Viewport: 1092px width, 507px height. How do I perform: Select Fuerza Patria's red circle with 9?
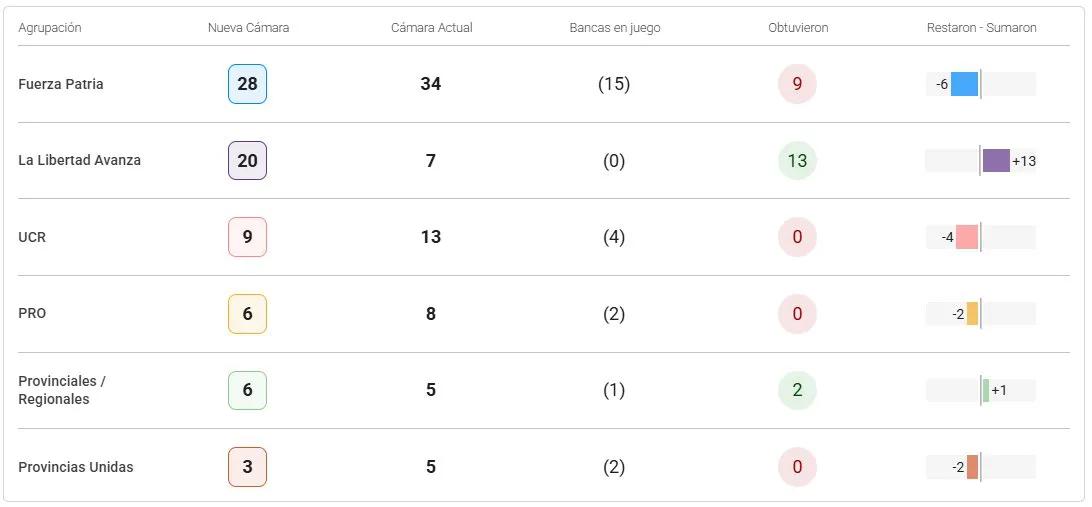(x=797, y=84)
